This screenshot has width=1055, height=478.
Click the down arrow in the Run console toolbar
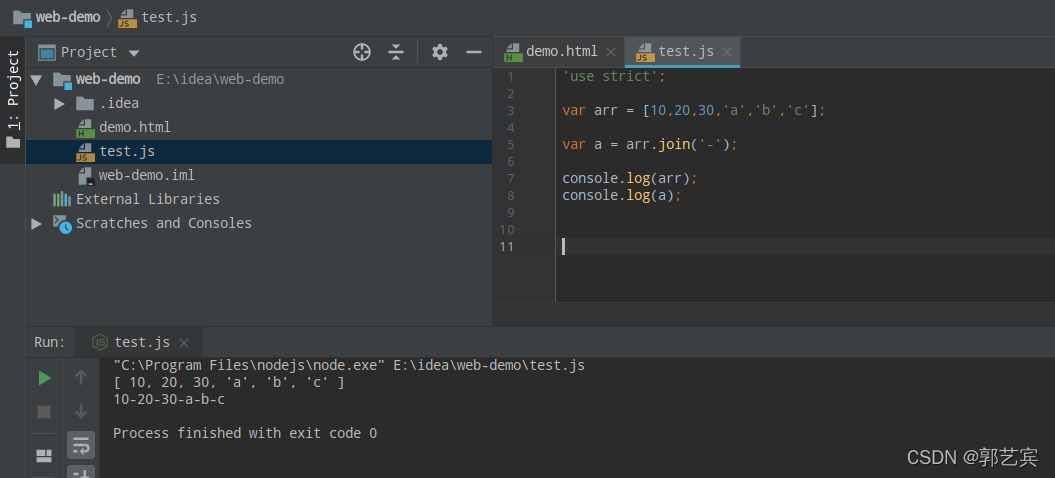coord(81,411)
